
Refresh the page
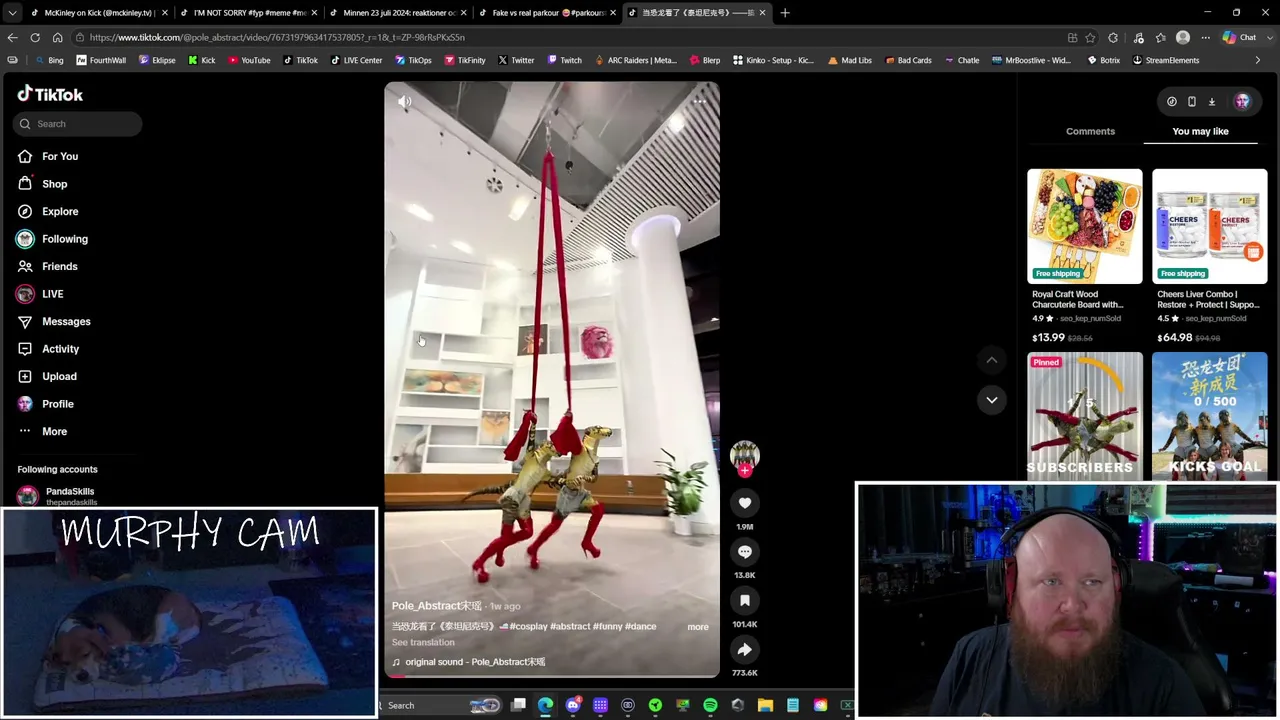coord(35,38)
